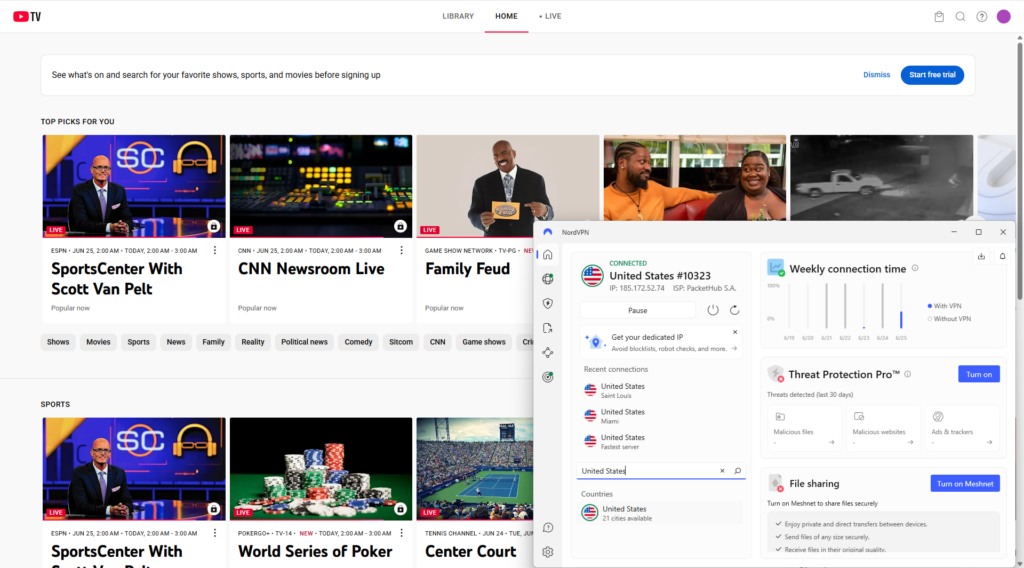Open the purple account avatar

tap(1004, 16)
